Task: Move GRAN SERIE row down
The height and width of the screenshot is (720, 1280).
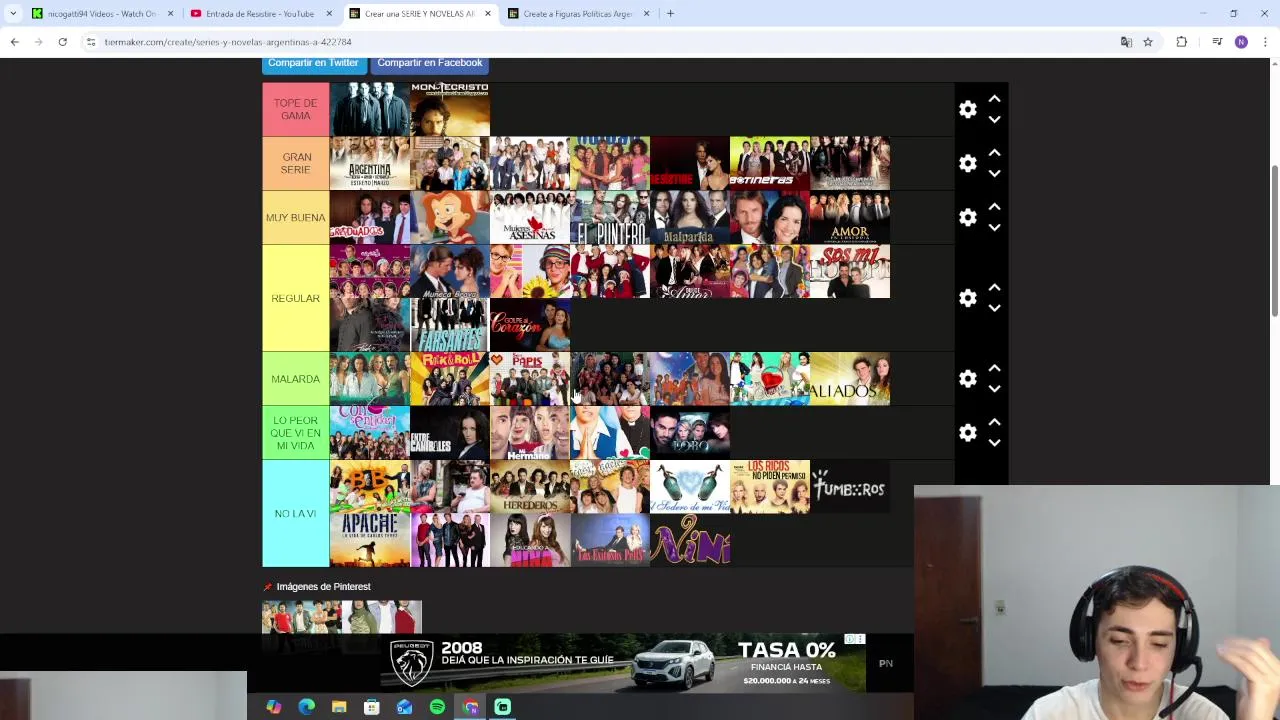Action: coord(994,173)
